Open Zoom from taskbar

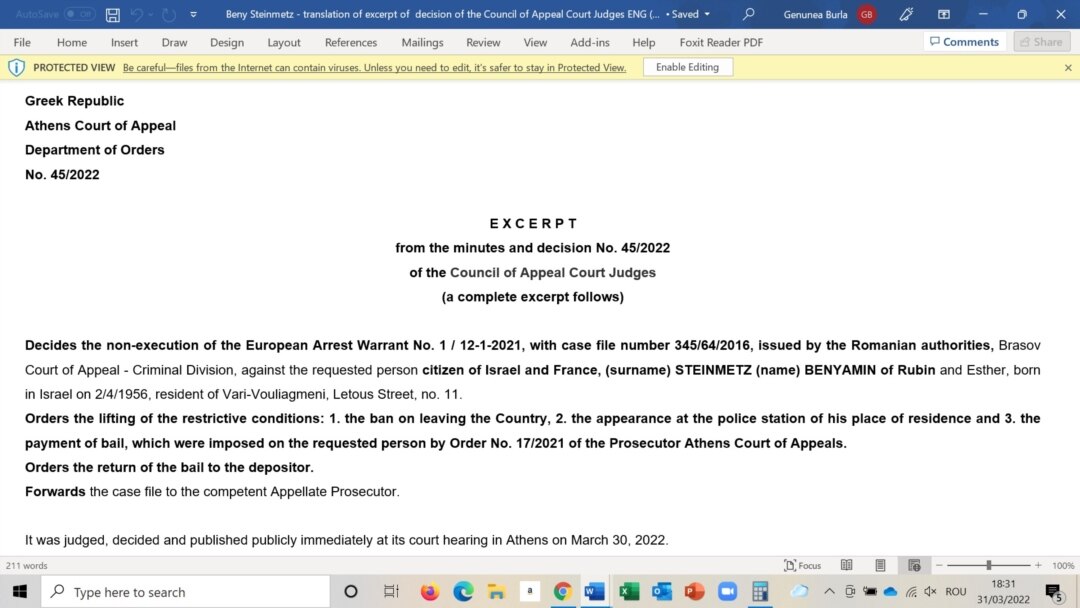[727, 591]
